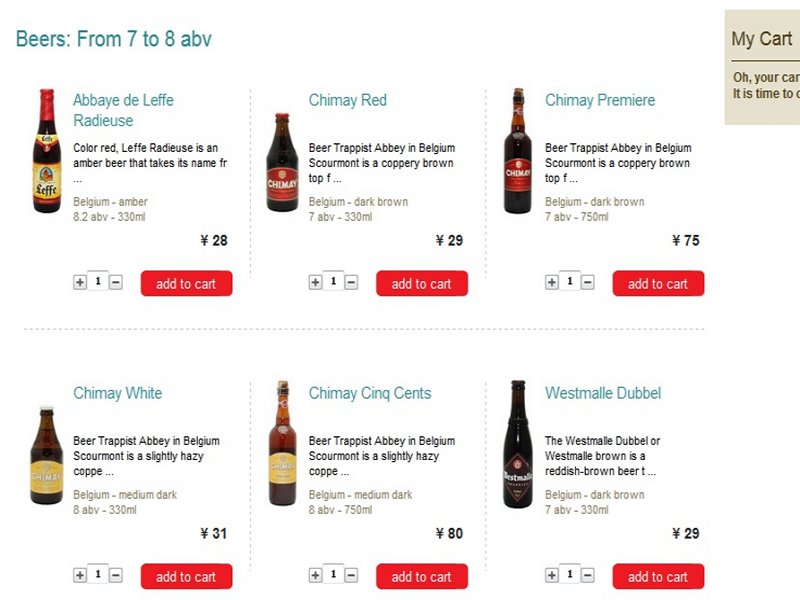Click the Chimay Premiere bottle image
The width and height of the screenshot is (800, 600).
tap(517, 151)
